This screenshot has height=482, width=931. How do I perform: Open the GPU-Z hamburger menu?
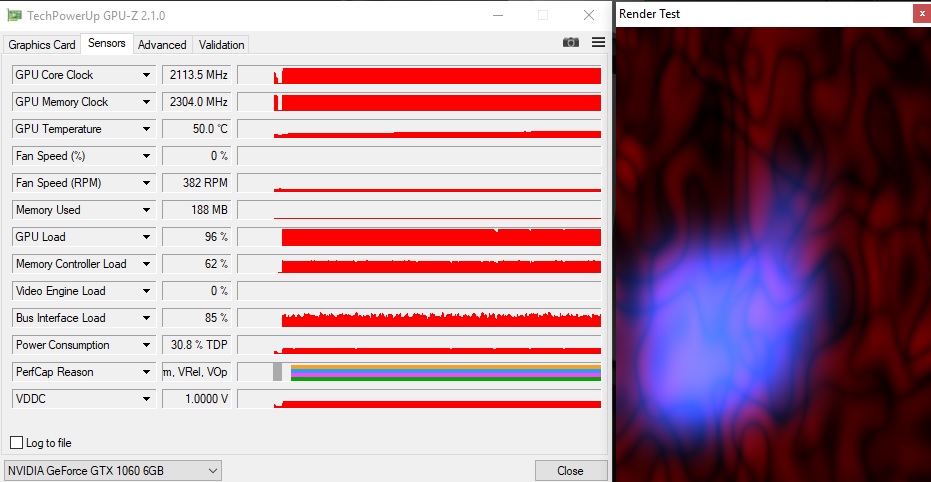(x=598, y=42)
